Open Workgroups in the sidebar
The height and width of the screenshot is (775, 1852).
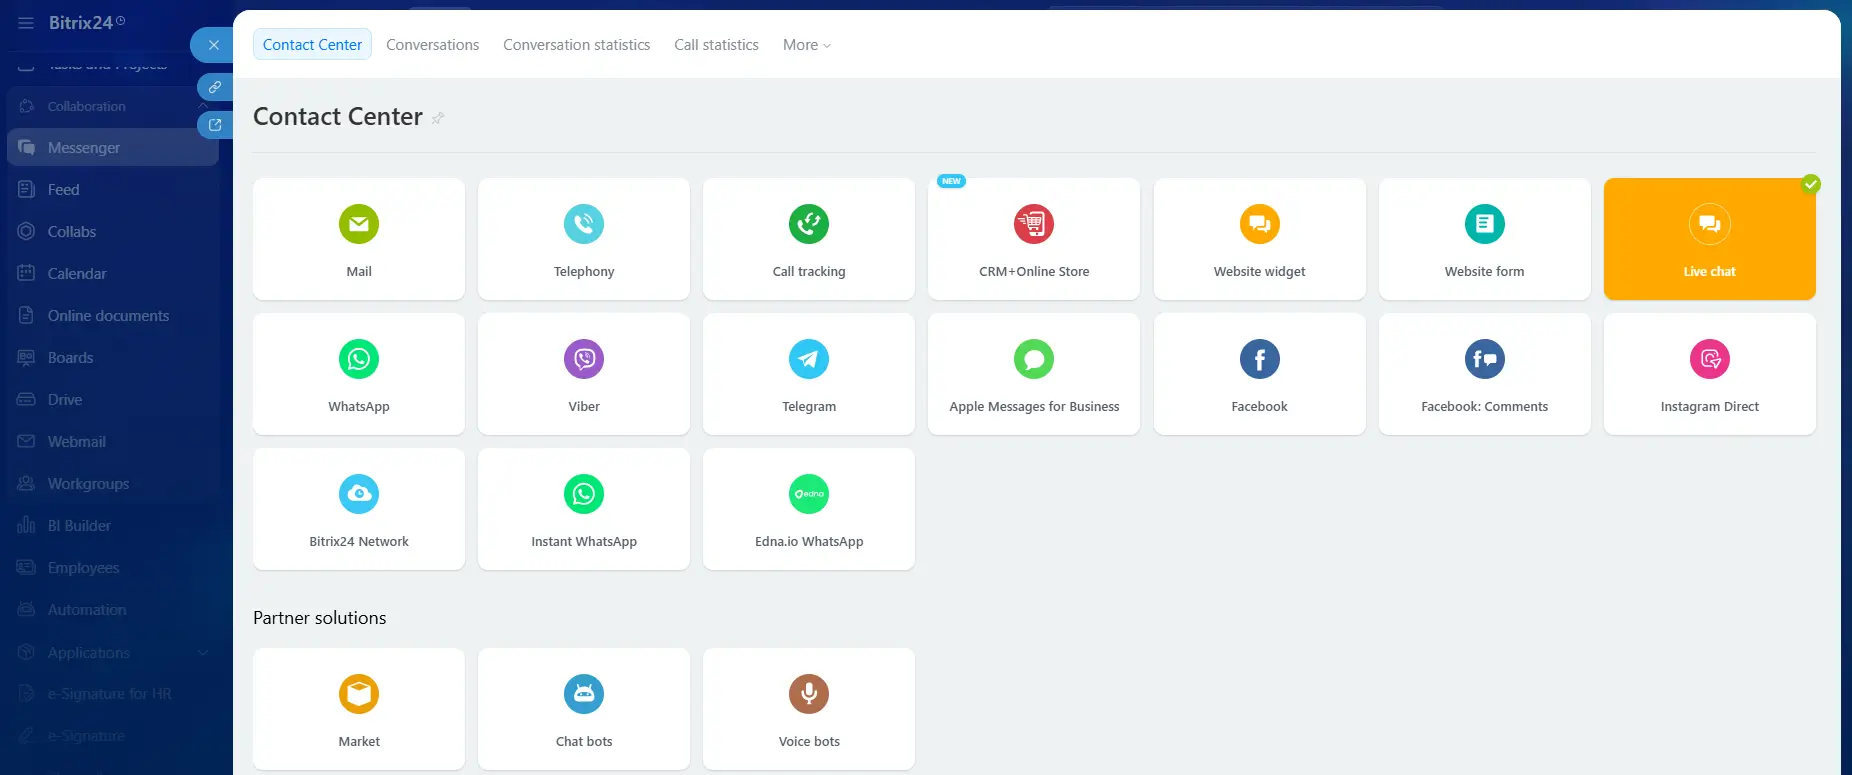coord(112,483)
